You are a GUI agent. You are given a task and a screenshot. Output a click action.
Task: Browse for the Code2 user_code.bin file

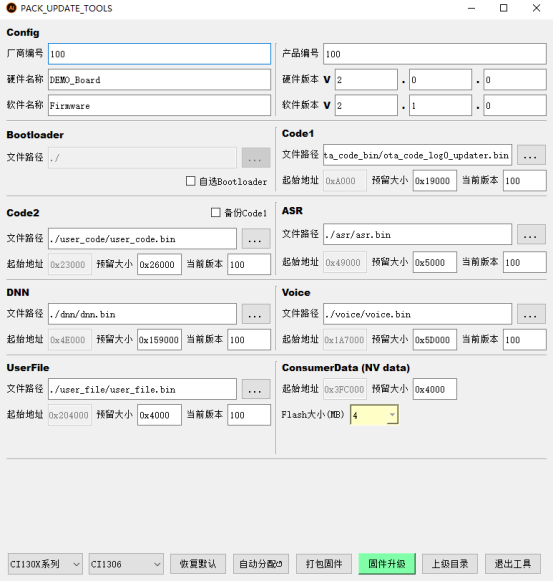coord(256,239)
